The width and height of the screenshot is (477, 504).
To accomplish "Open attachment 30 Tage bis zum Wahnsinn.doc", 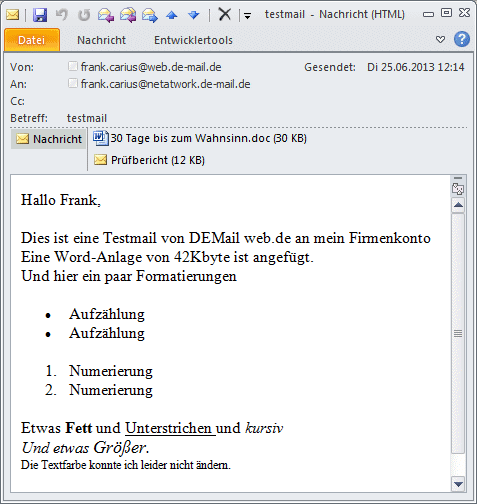I will 200,138.
